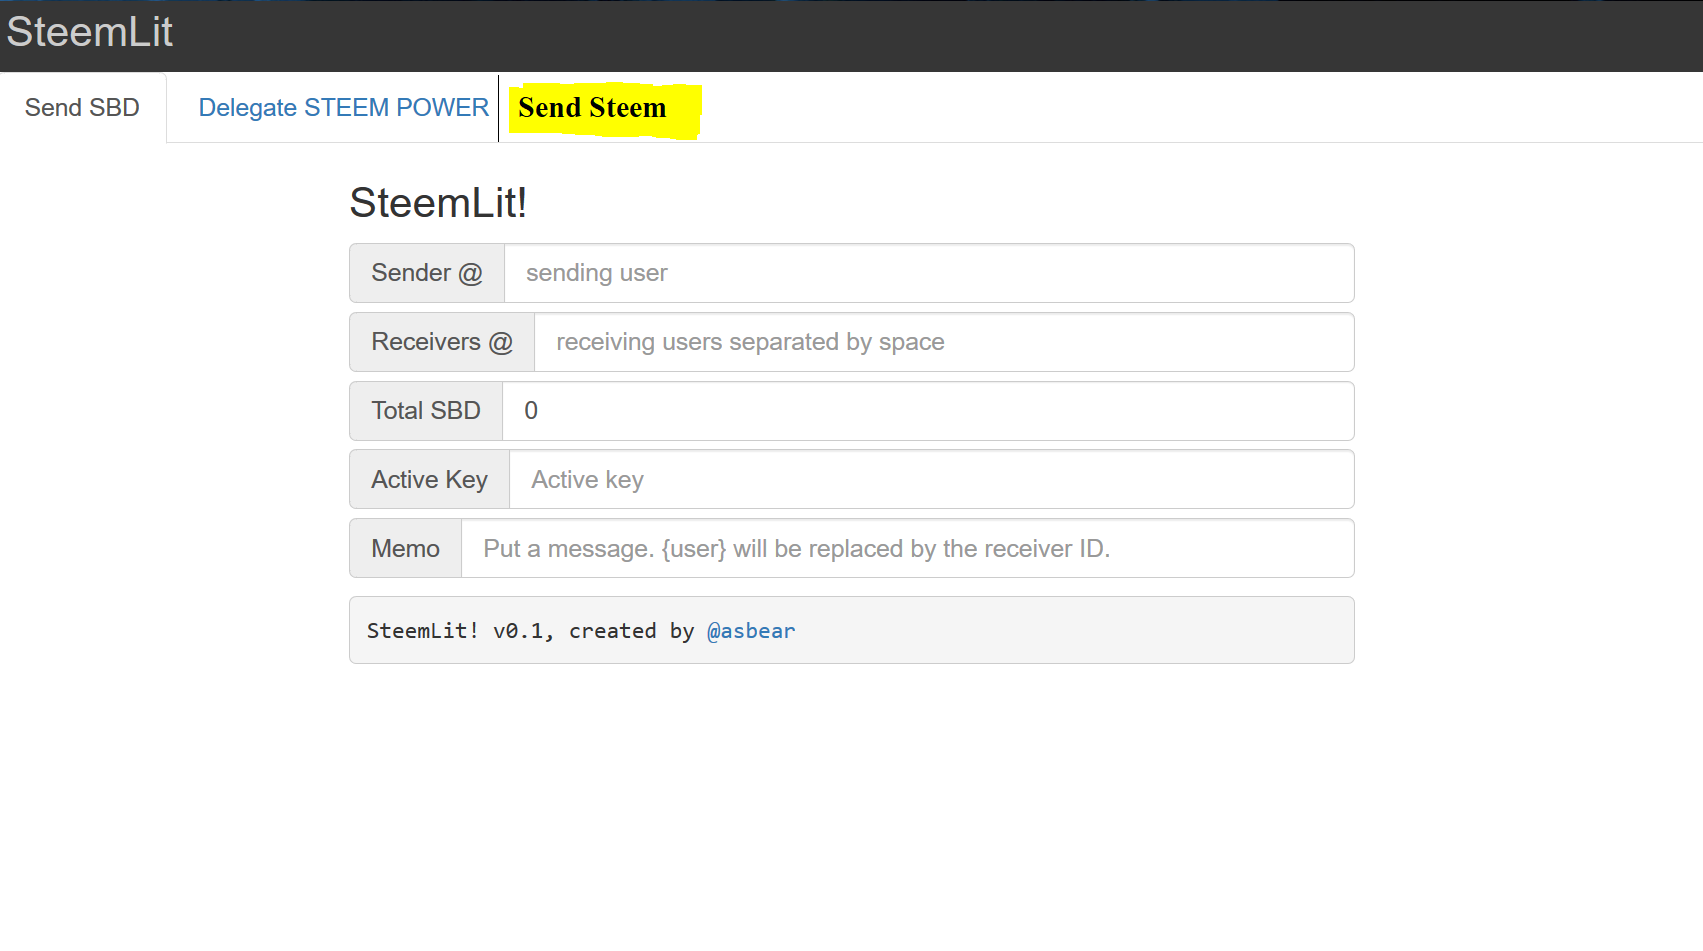Click the Total SBD label
Viewport: 1703px width, 951px height.
point(426,411)
